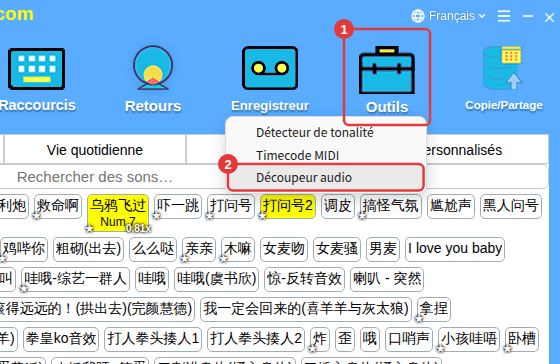Play the 口哨声 sound button
Viewport: 560px width, 364px height.
[409, 339]
